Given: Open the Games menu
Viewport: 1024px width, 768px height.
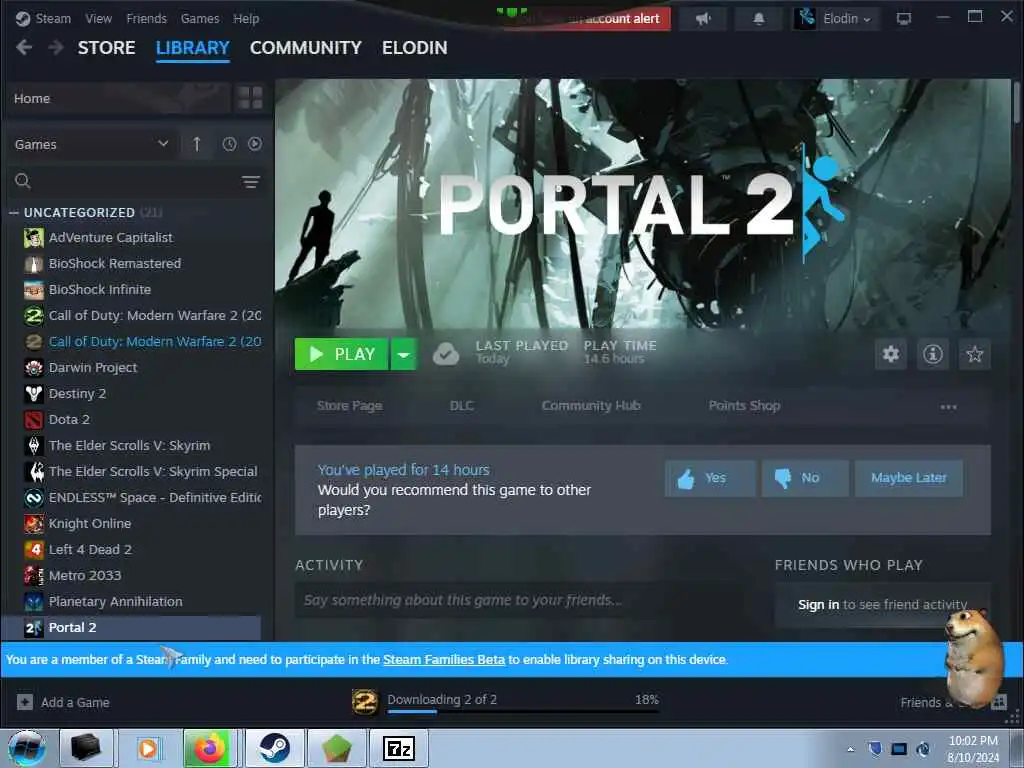Looking at the screenshot, I should tap(200, 18).
